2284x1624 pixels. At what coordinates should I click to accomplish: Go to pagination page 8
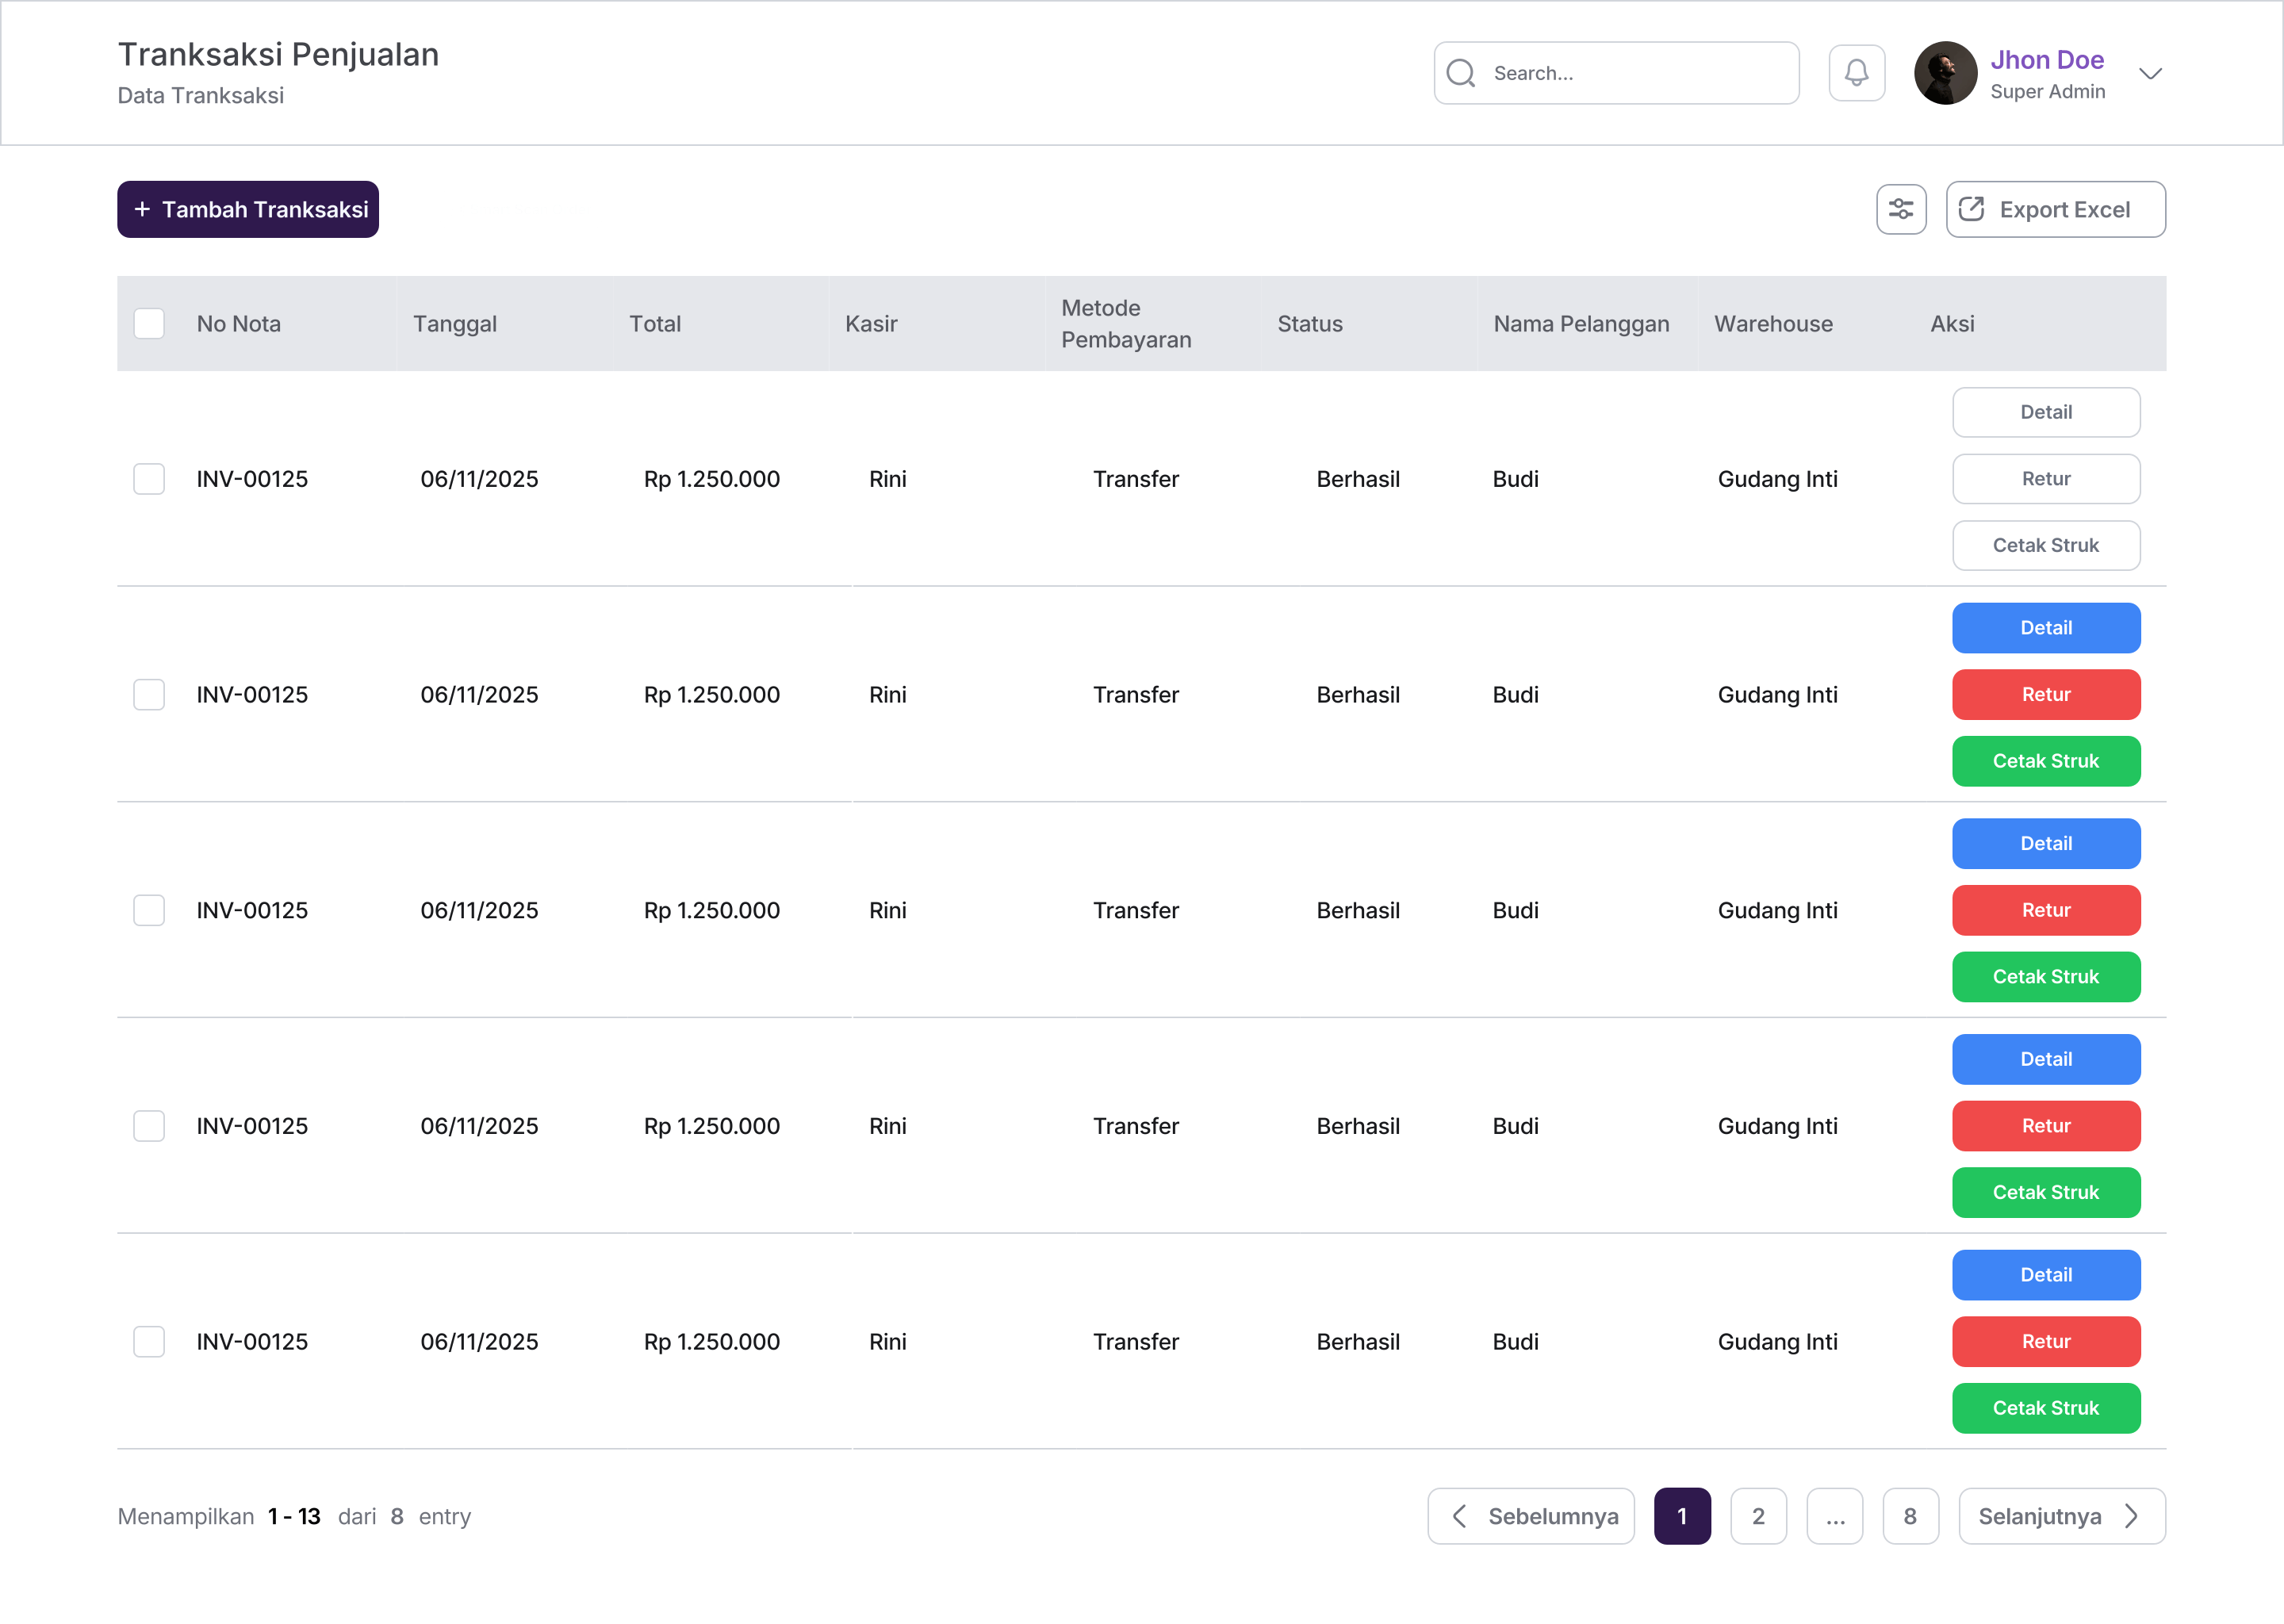[1911, 1516]
